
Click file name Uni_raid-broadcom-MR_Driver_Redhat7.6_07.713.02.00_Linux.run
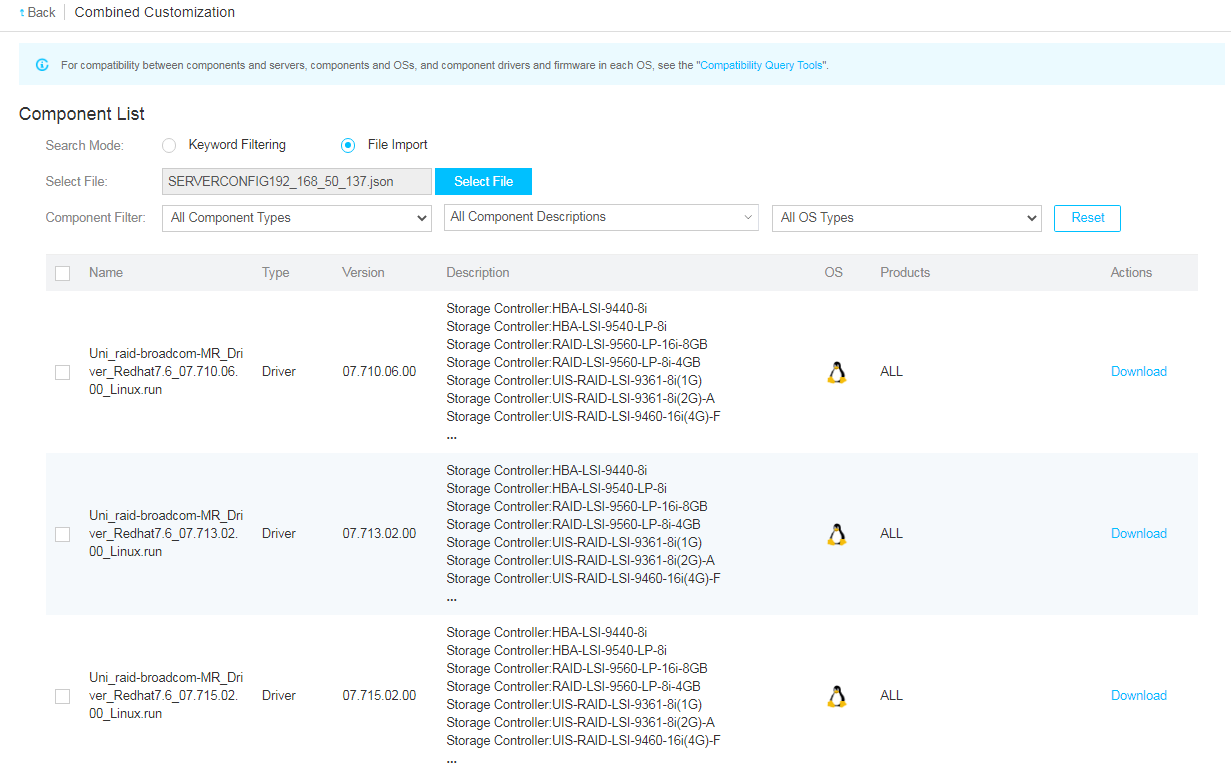[x=166, y=534]
